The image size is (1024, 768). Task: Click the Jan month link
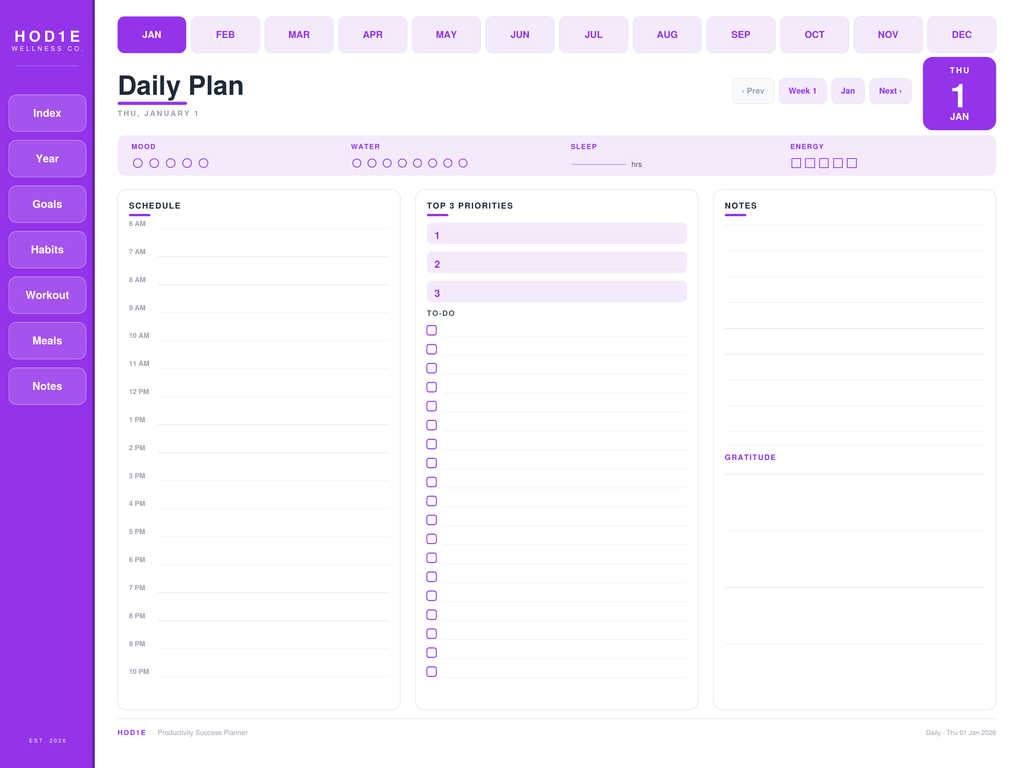848,91
